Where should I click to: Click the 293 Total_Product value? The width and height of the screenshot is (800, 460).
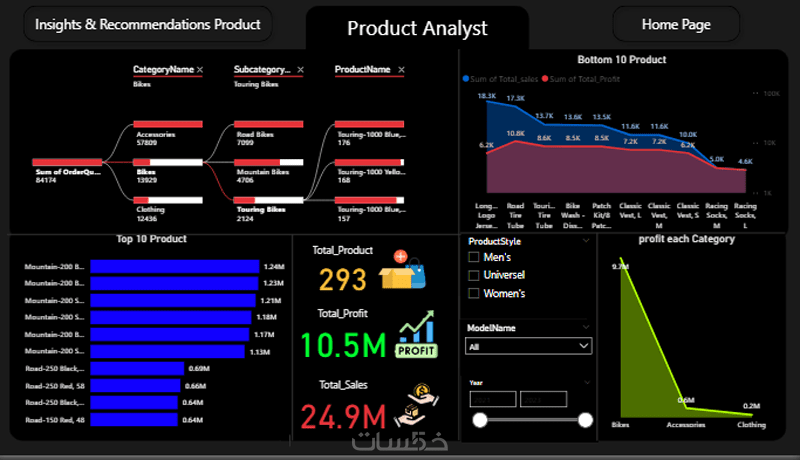342,280
